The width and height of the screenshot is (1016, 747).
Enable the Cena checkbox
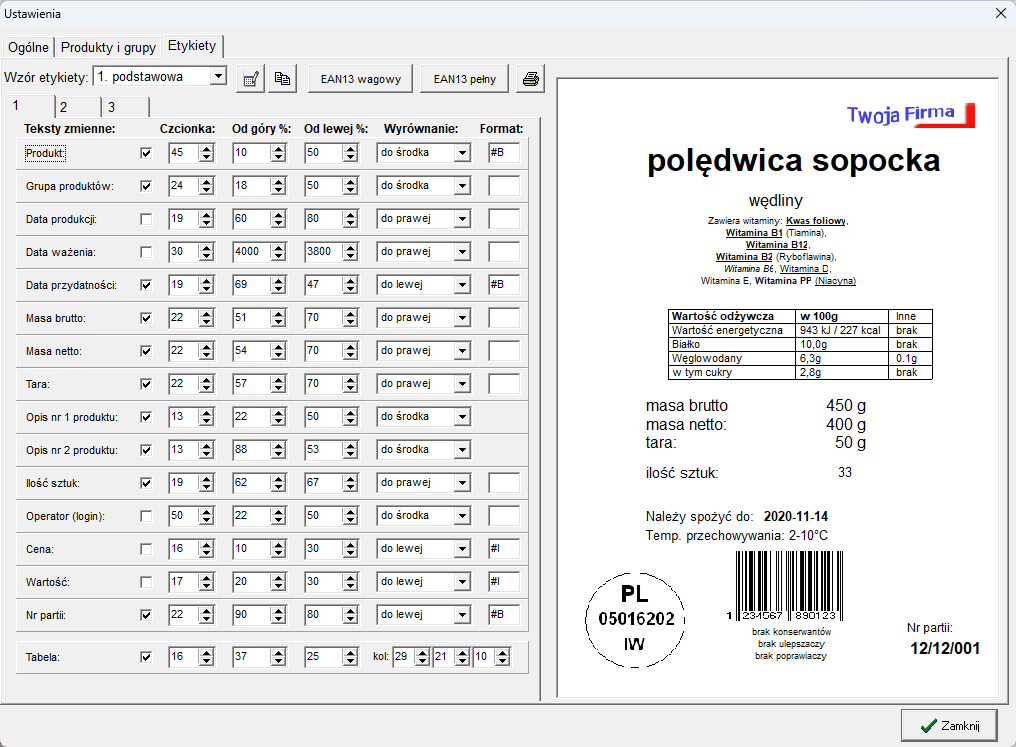pyautogui.click(x=146, y=549)
